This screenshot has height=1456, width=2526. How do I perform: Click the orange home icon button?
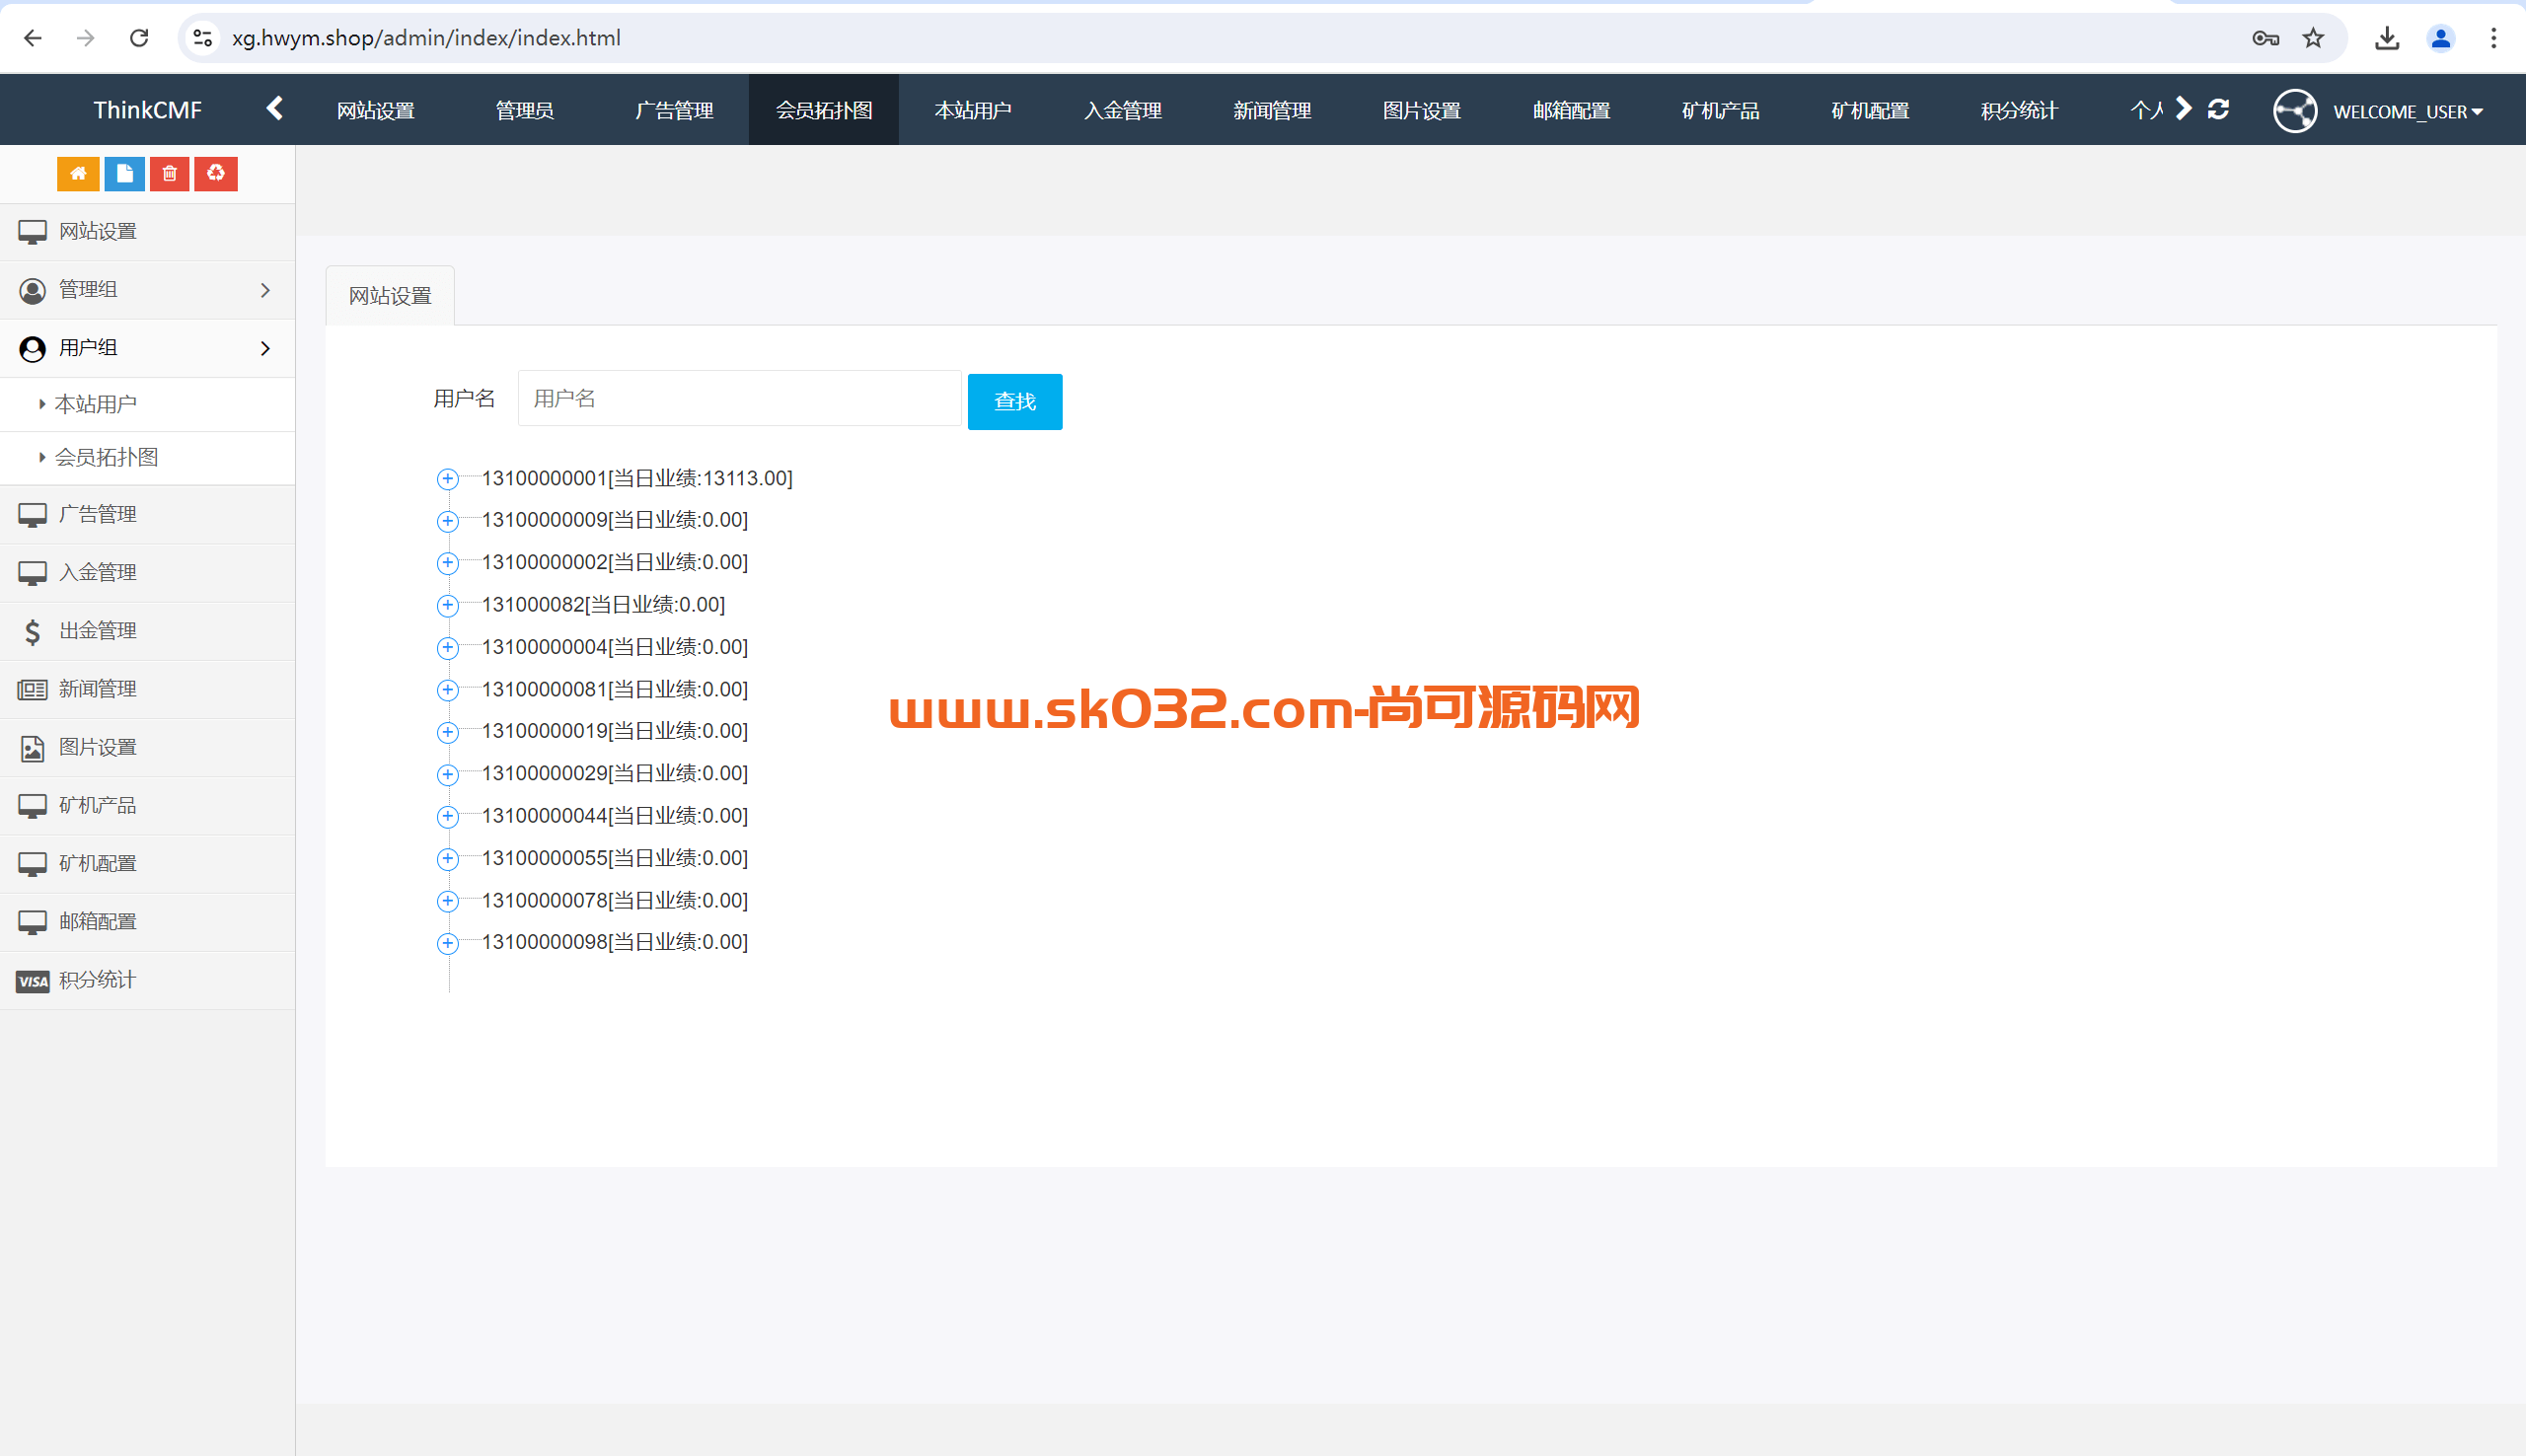pyautogui.click(x=78, y=174)
